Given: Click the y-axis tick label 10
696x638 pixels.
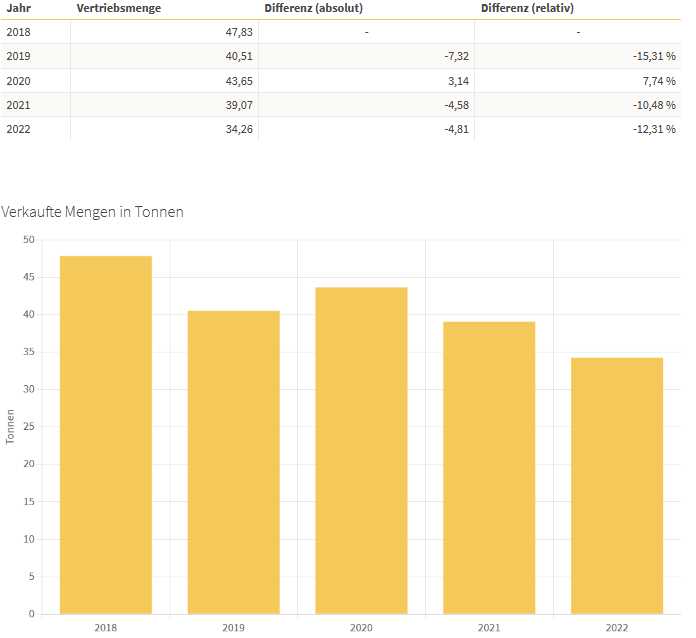Looking at the screenshot, I should pos(29,539).
